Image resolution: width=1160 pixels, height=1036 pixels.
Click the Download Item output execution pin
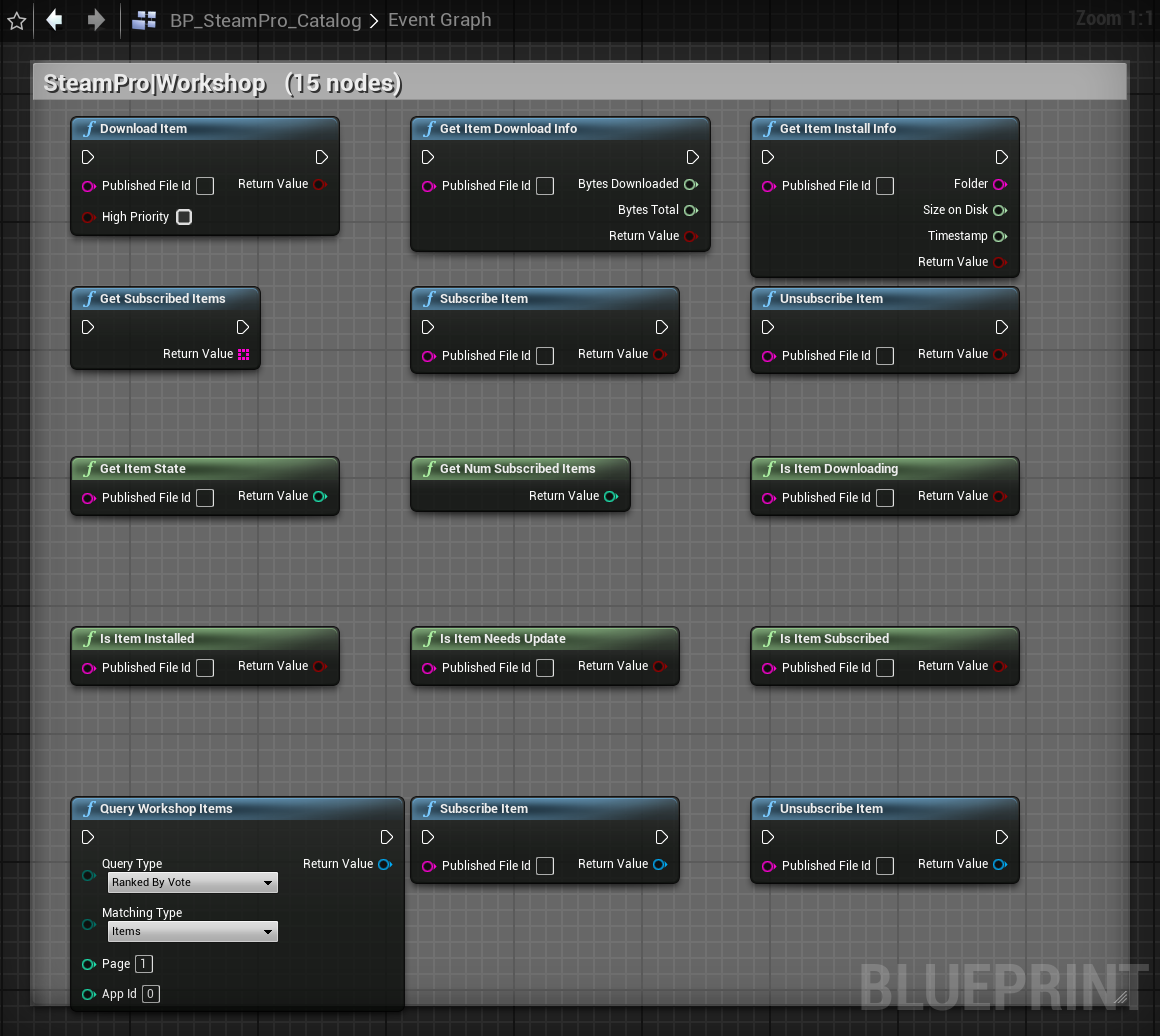321,157
